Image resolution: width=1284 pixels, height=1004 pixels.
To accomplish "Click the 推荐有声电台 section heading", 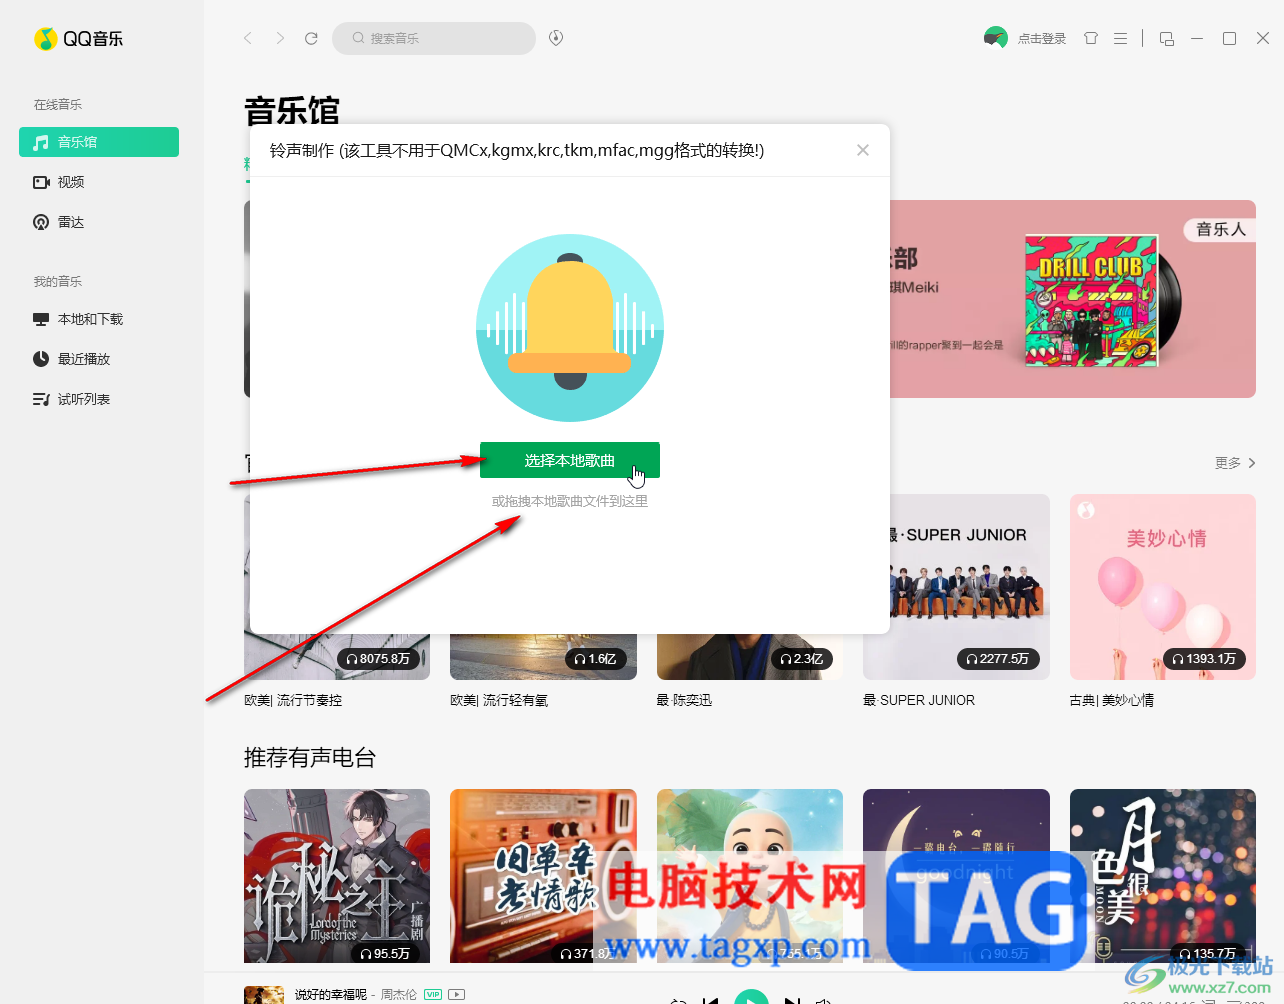I will coord(310,758).
